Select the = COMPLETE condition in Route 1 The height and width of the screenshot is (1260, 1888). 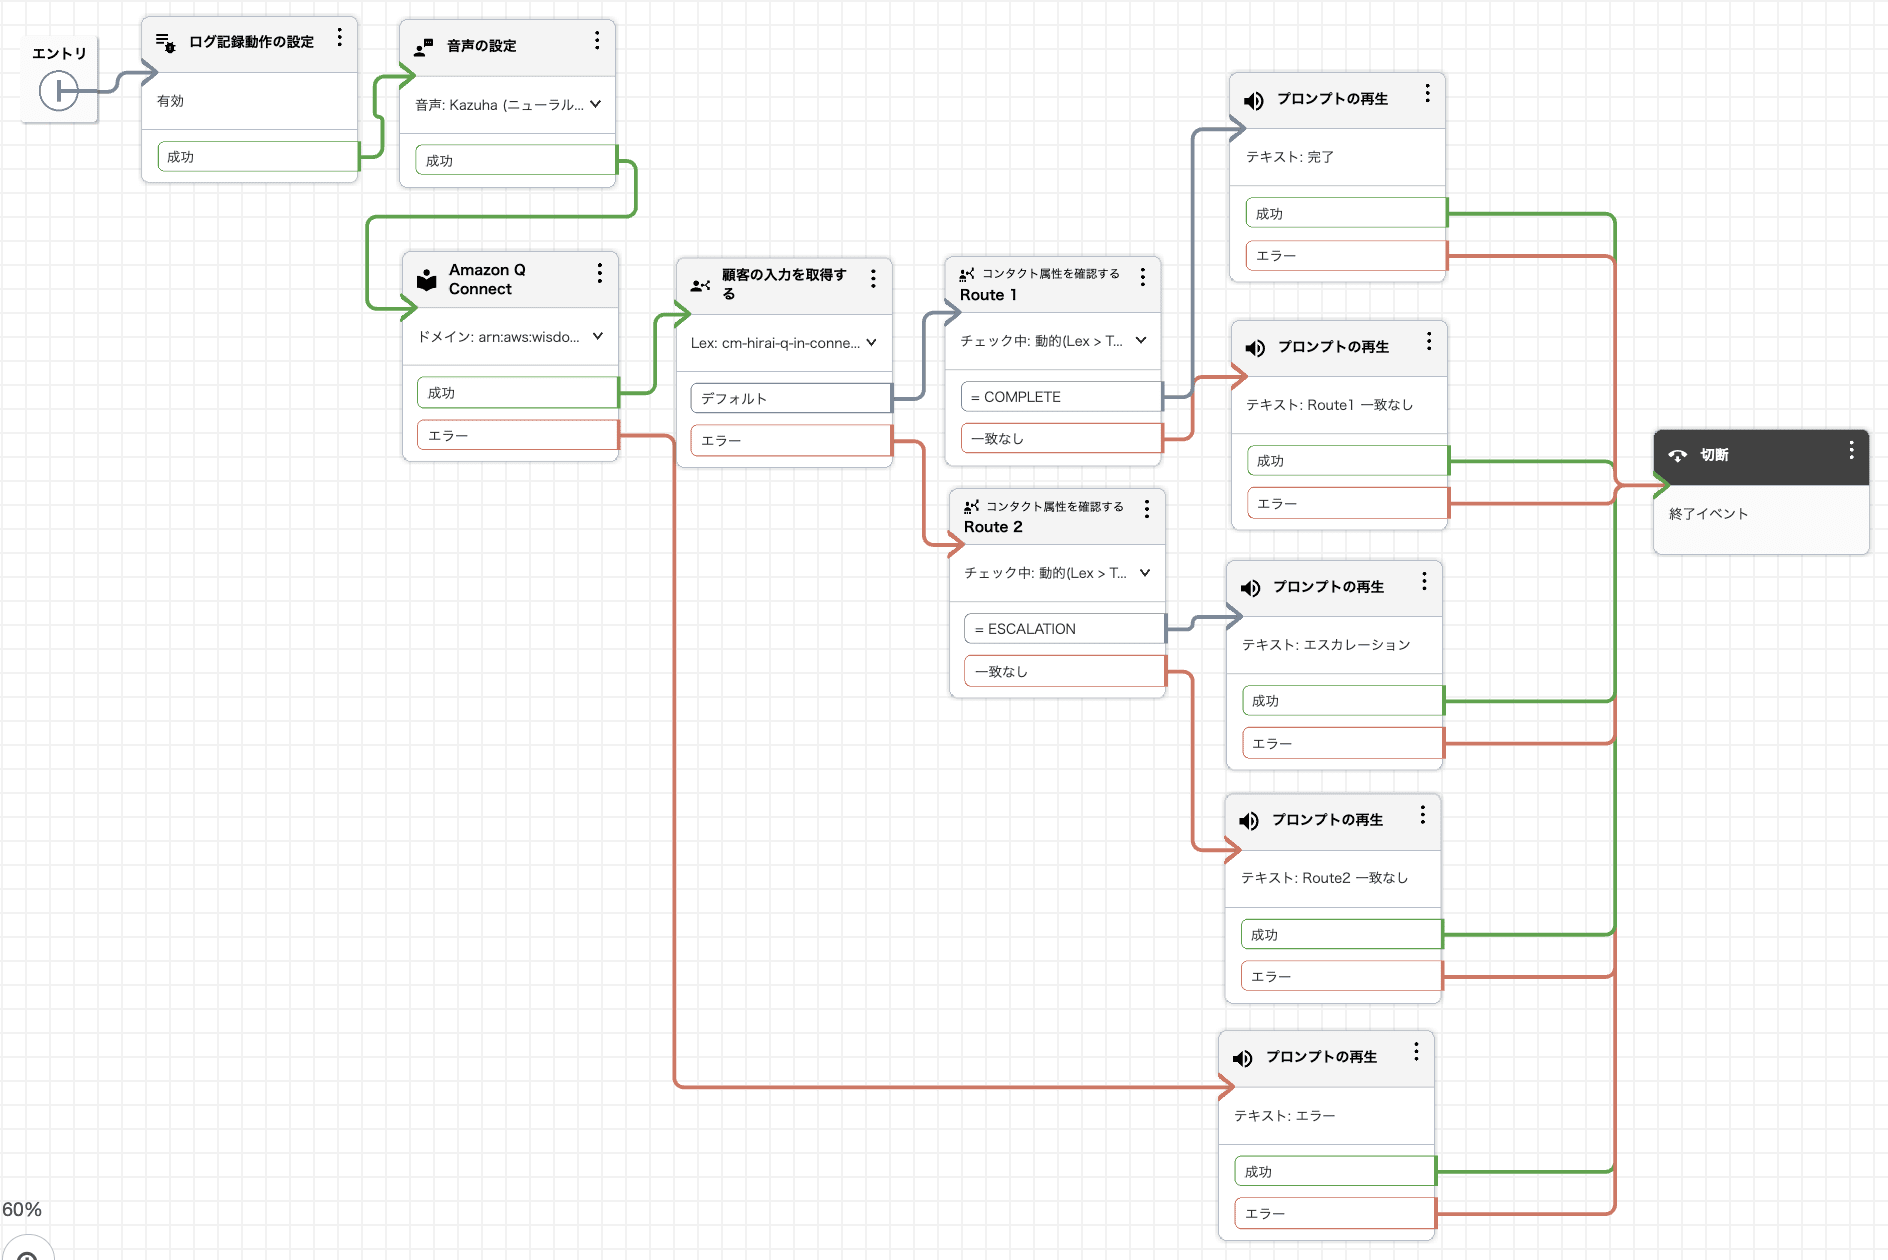(1062, 397)
